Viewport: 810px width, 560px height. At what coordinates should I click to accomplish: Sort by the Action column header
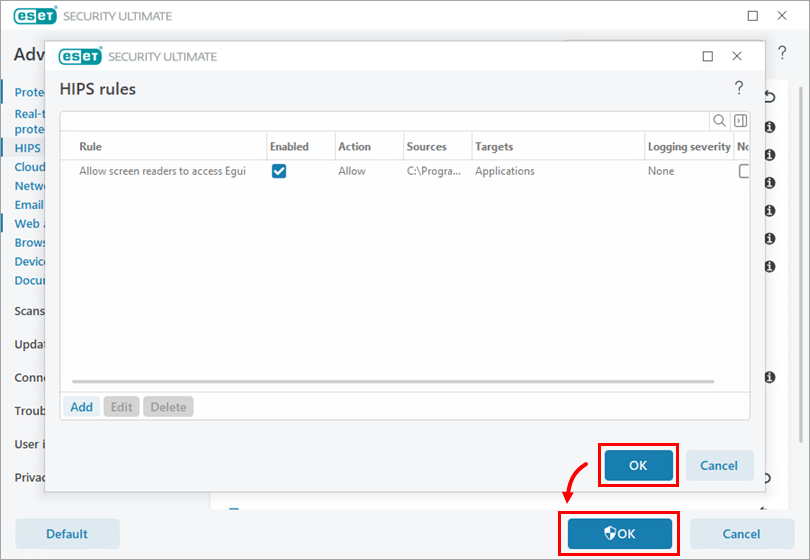pos(354,147)
